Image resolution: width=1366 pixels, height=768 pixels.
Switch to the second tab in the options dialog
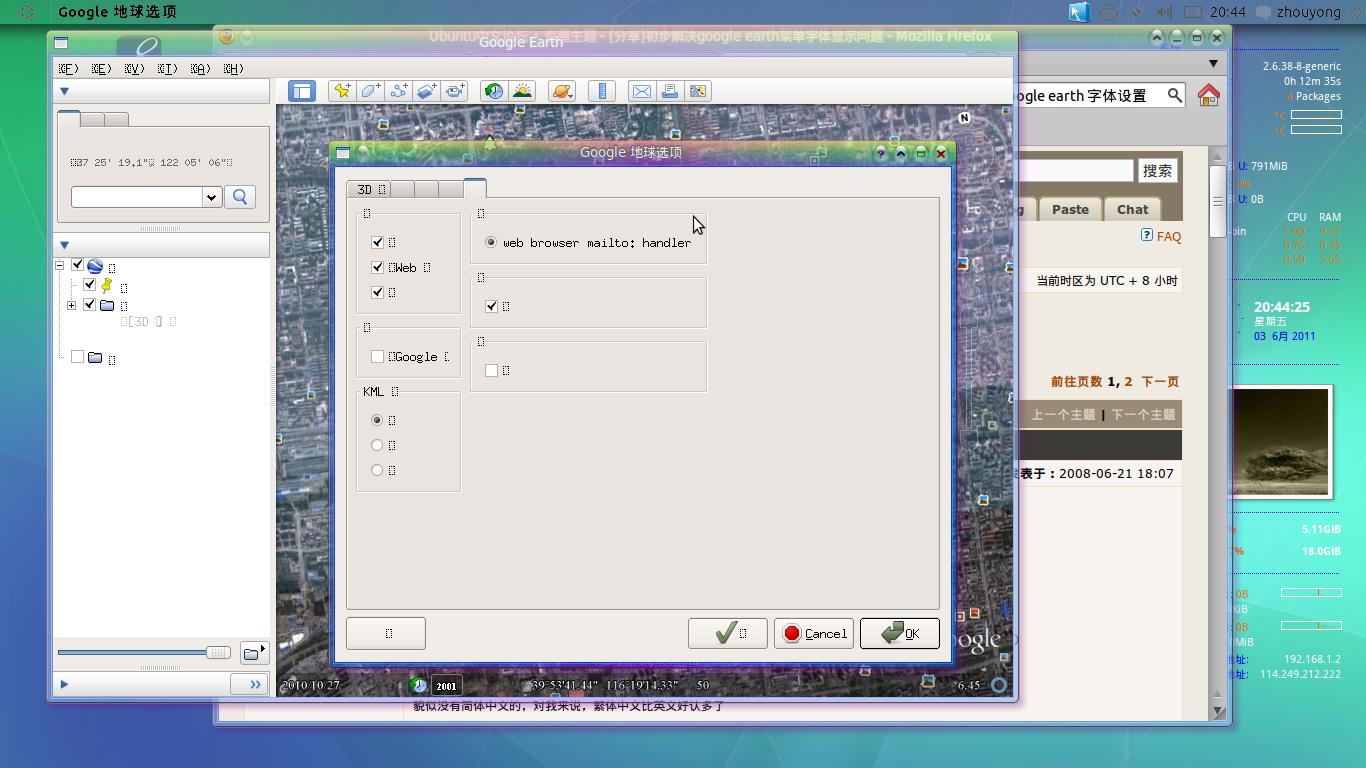click(x=402, y=189)
